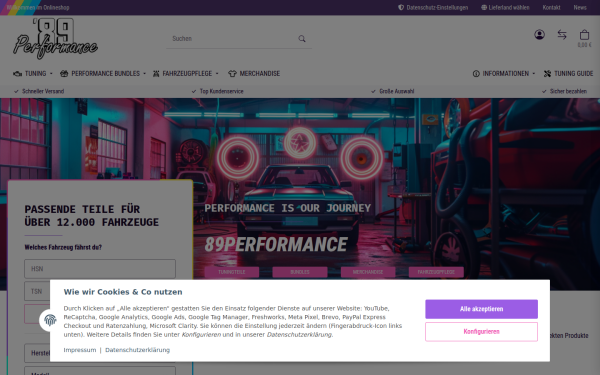Click the Tuningteile banner button
This screenshot has width=600, height=375.
pyautogui.click(x=232, y=272)
